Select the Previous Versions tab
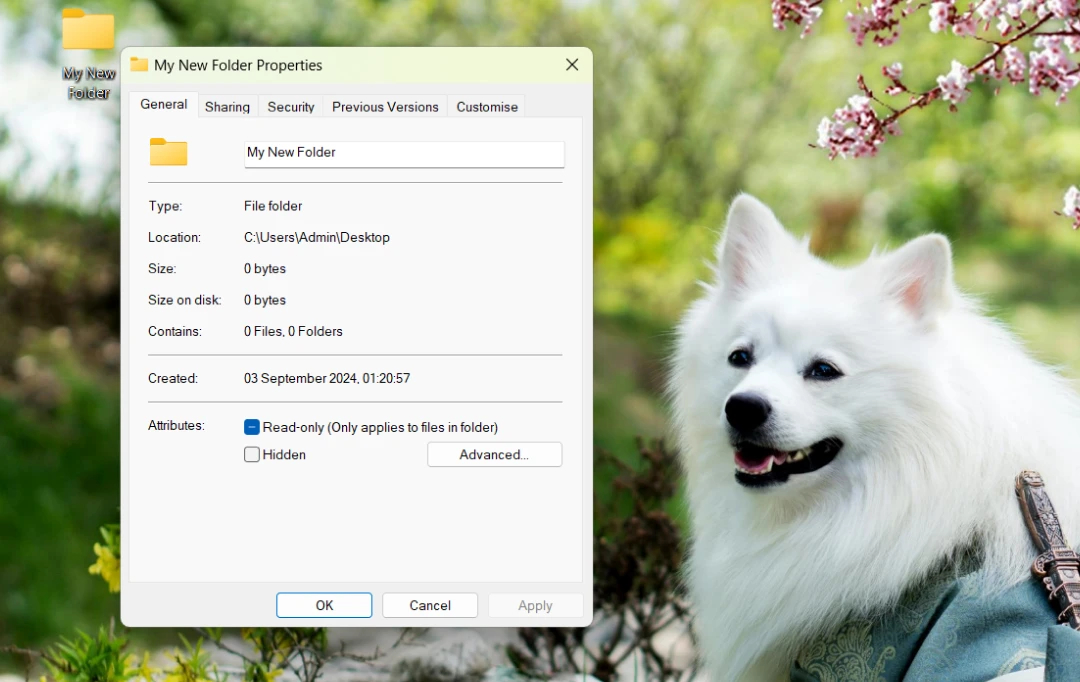The height and width of the screenshot is (682, 1080). point(385,106)
